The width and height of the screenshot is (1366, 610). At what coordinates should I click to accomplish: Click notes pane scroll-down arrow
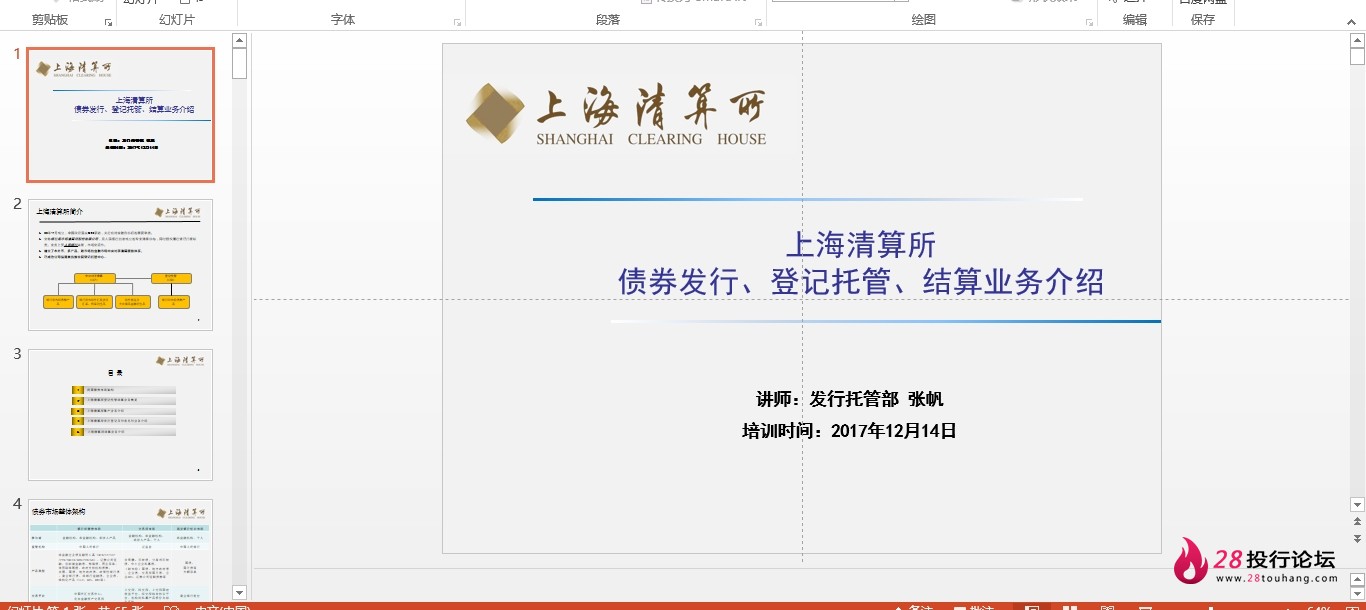(1357, 592)
